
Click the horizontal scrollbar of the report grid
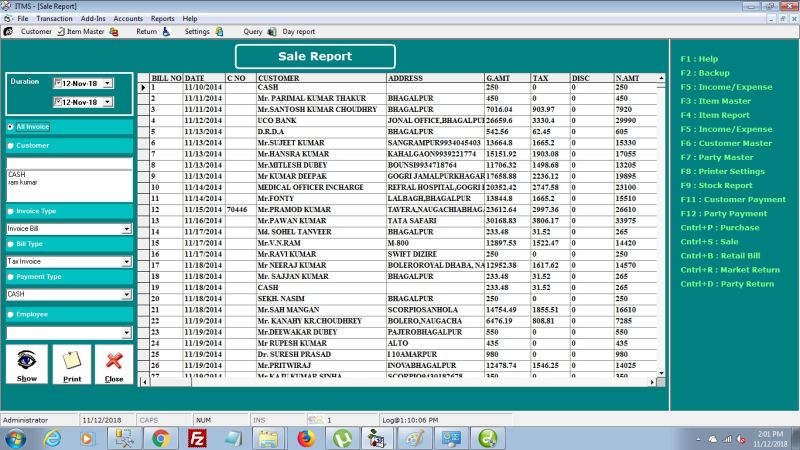click(x=398, y=382)
